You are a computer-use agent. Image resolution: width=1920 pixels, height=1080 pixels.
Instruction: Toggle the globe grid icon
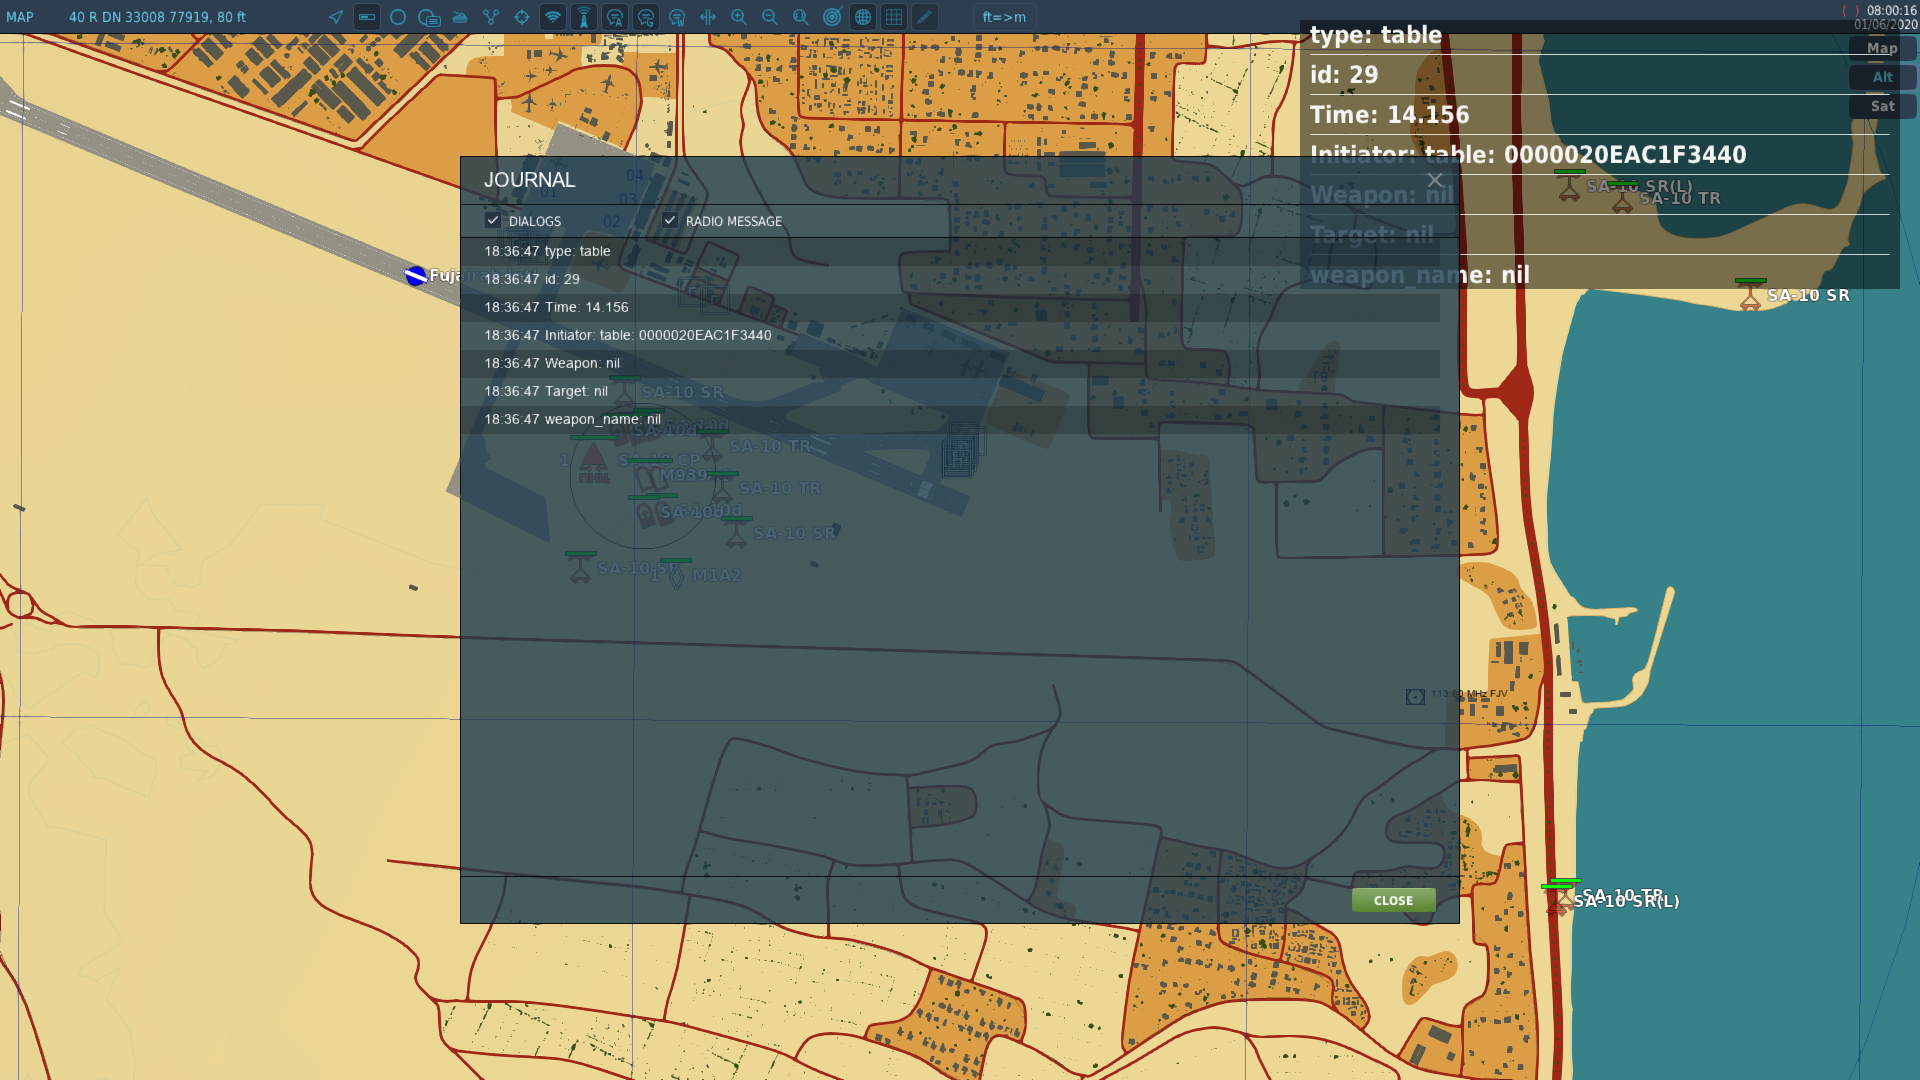click(863, 17)
